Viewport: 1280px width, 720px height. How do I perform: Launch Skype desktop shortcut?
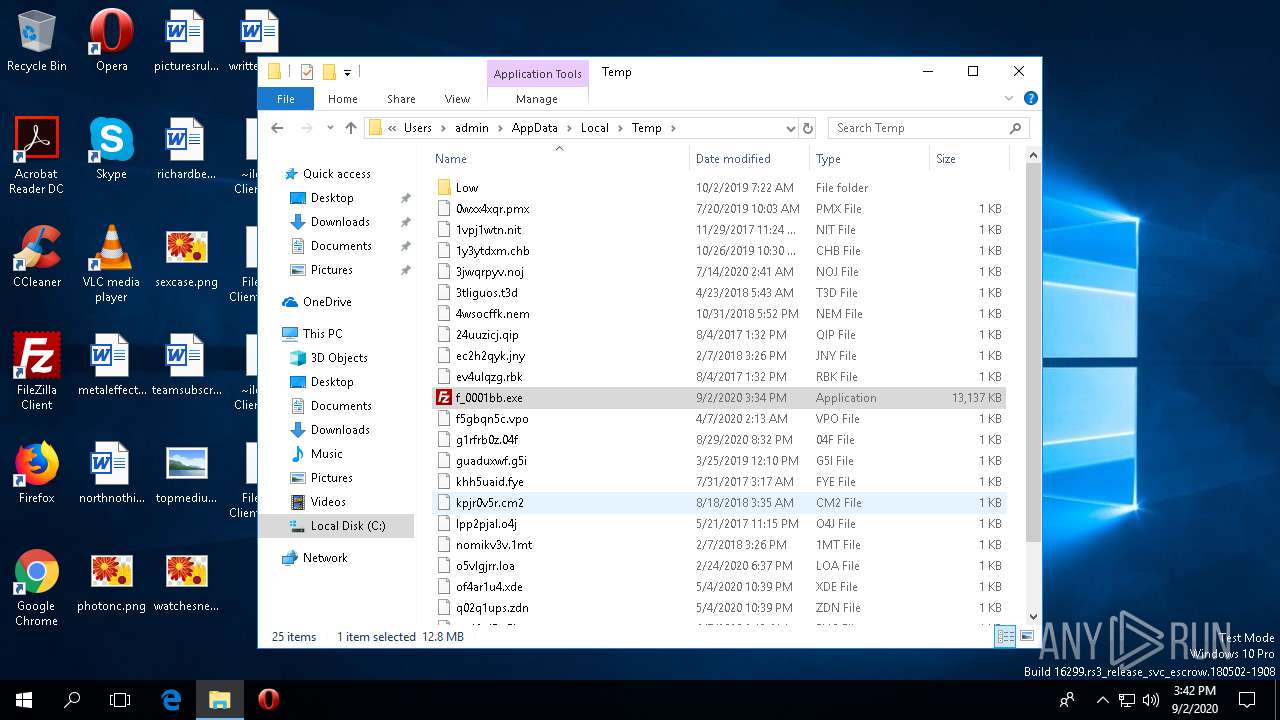[x=111, y=149]
